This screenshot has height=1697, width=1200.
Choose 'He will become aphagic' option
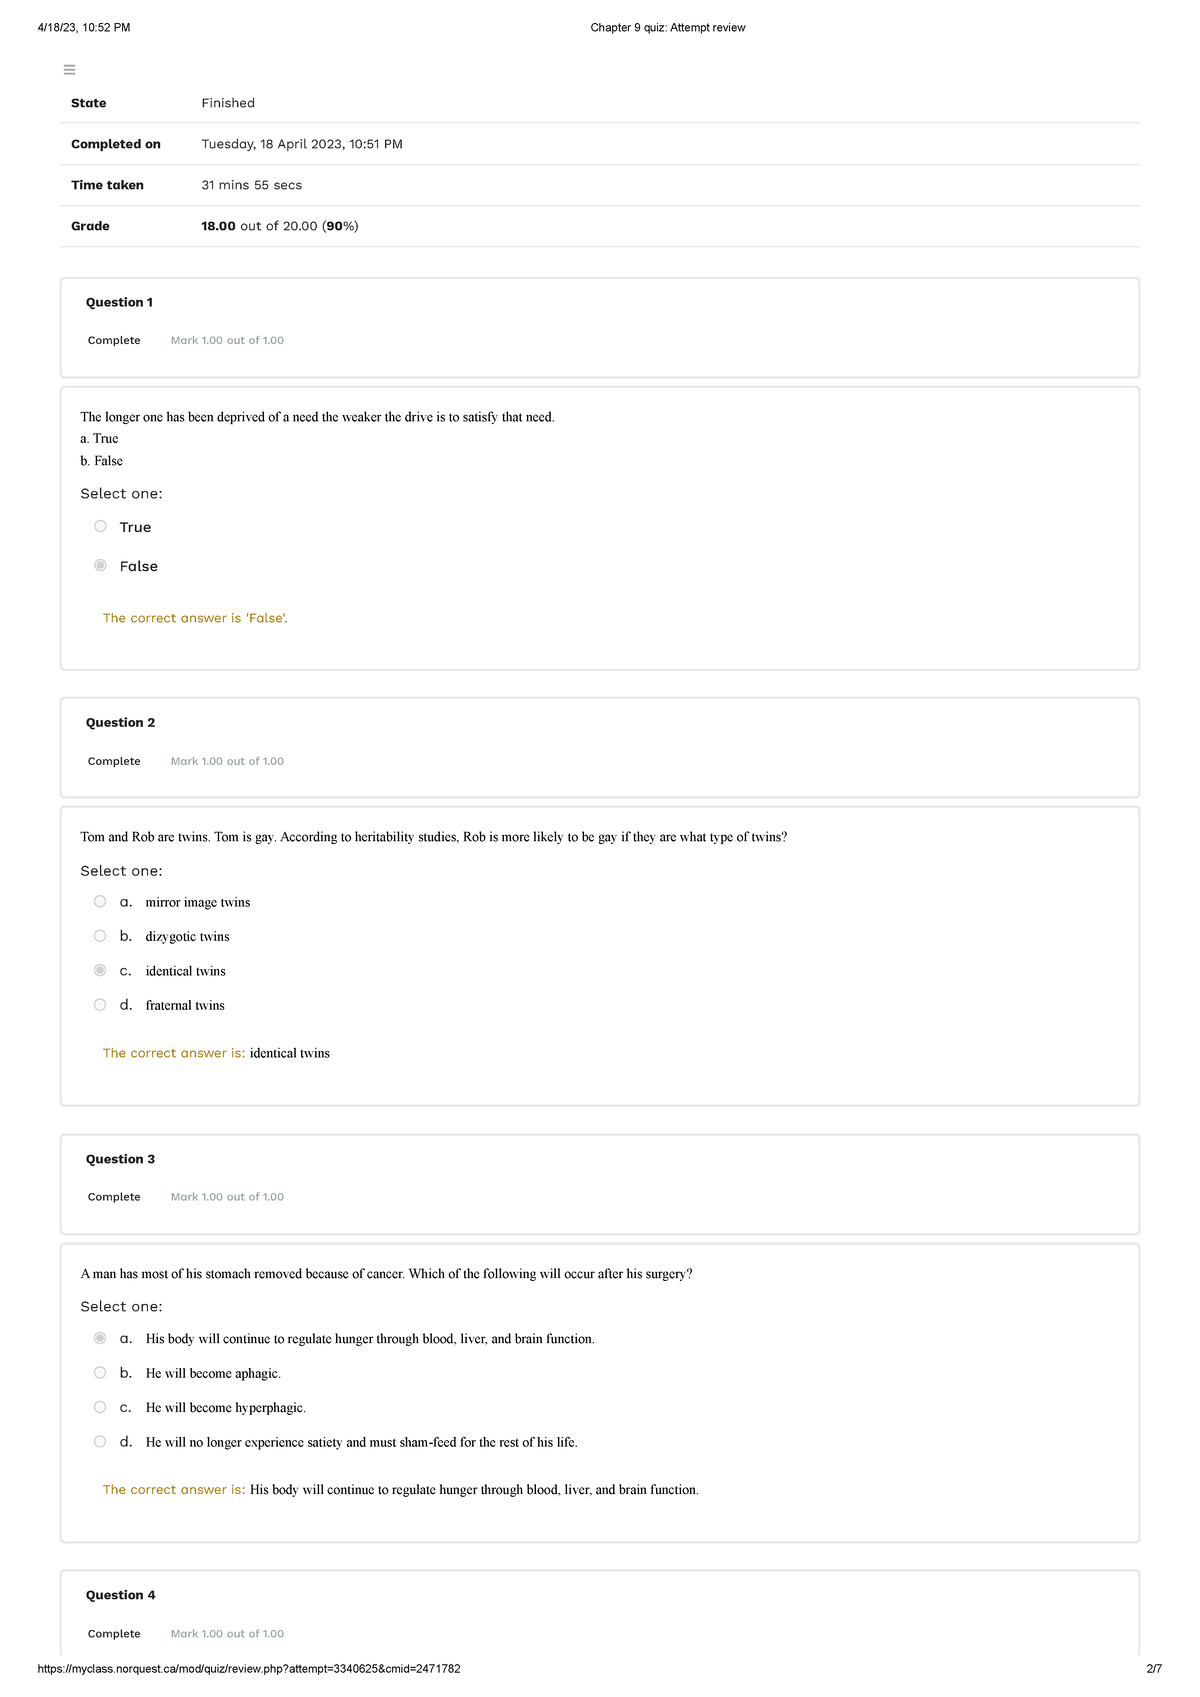tap(100, 1373)
